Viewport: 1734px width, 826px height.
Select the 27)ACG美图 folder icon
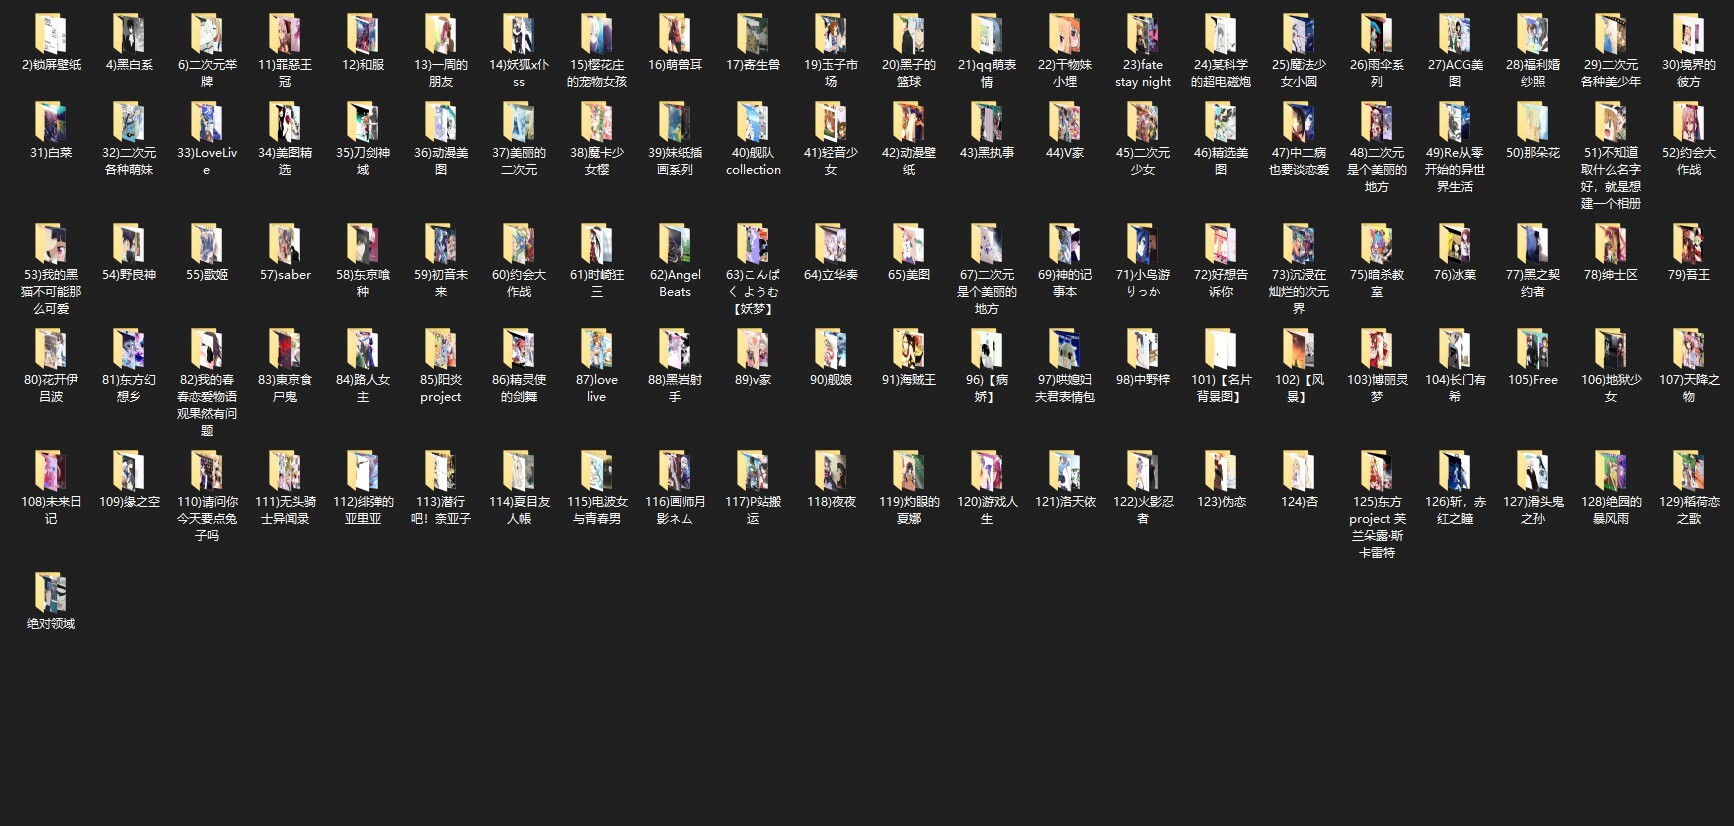(1454, 34)
